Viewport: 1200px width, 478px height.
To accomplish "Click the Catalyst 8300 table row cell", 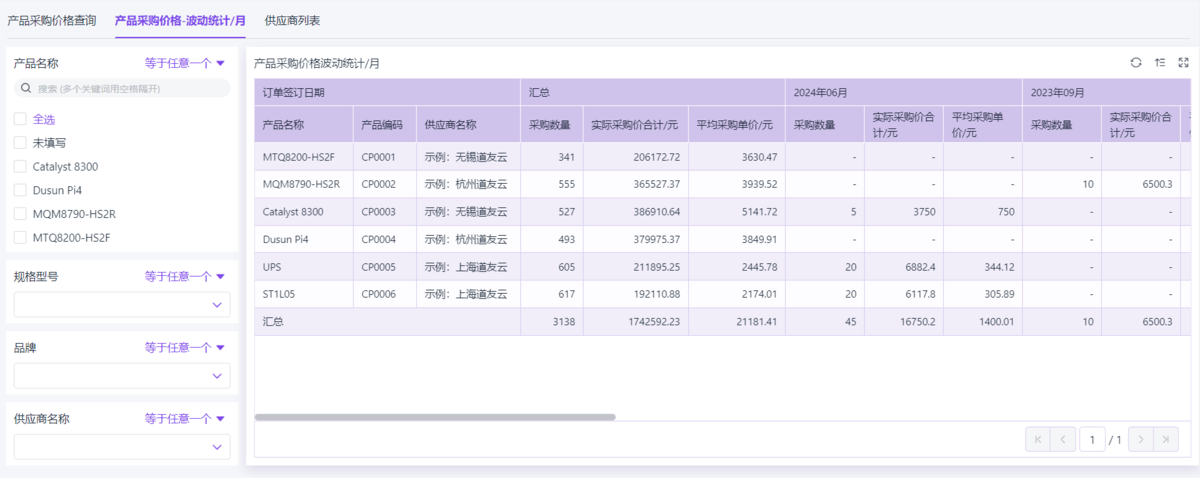I will [305, 212].
